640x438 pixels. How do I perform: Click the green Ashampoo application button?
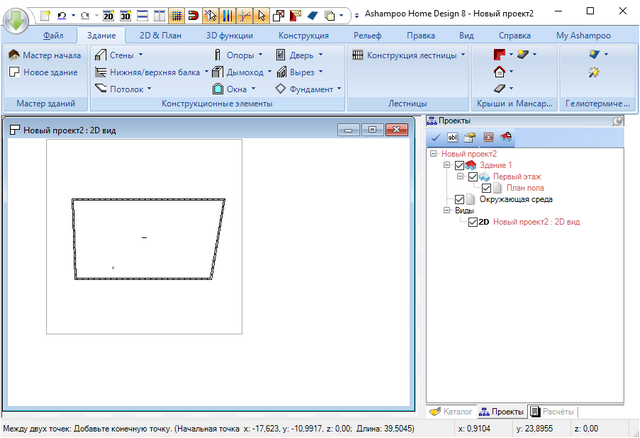[18, 20]
